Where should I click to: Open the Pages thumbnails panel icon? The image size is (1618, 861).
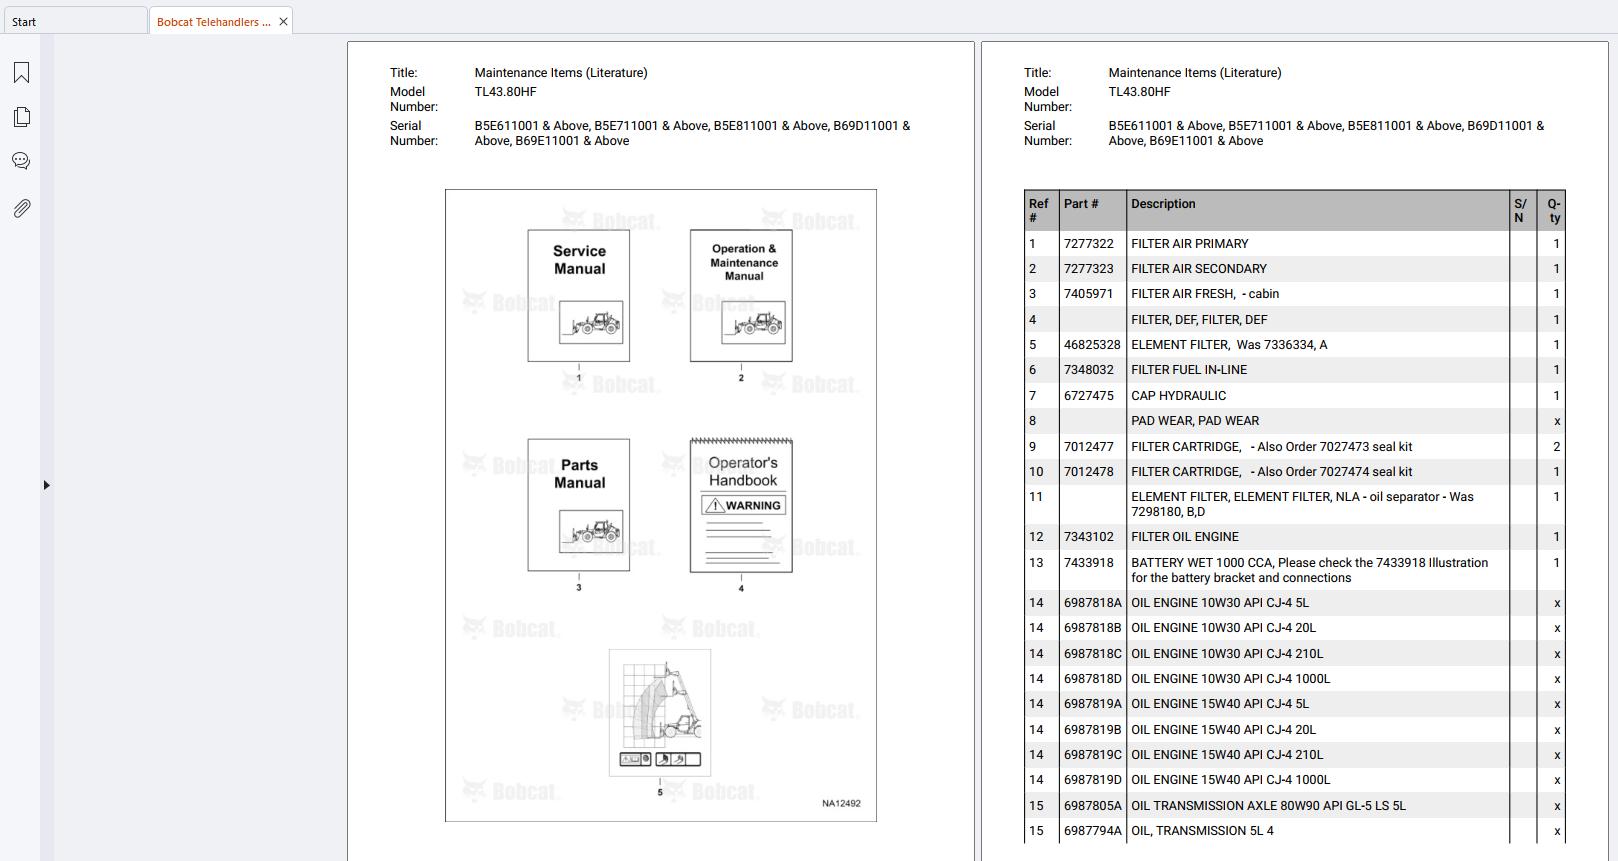(21, 117)
